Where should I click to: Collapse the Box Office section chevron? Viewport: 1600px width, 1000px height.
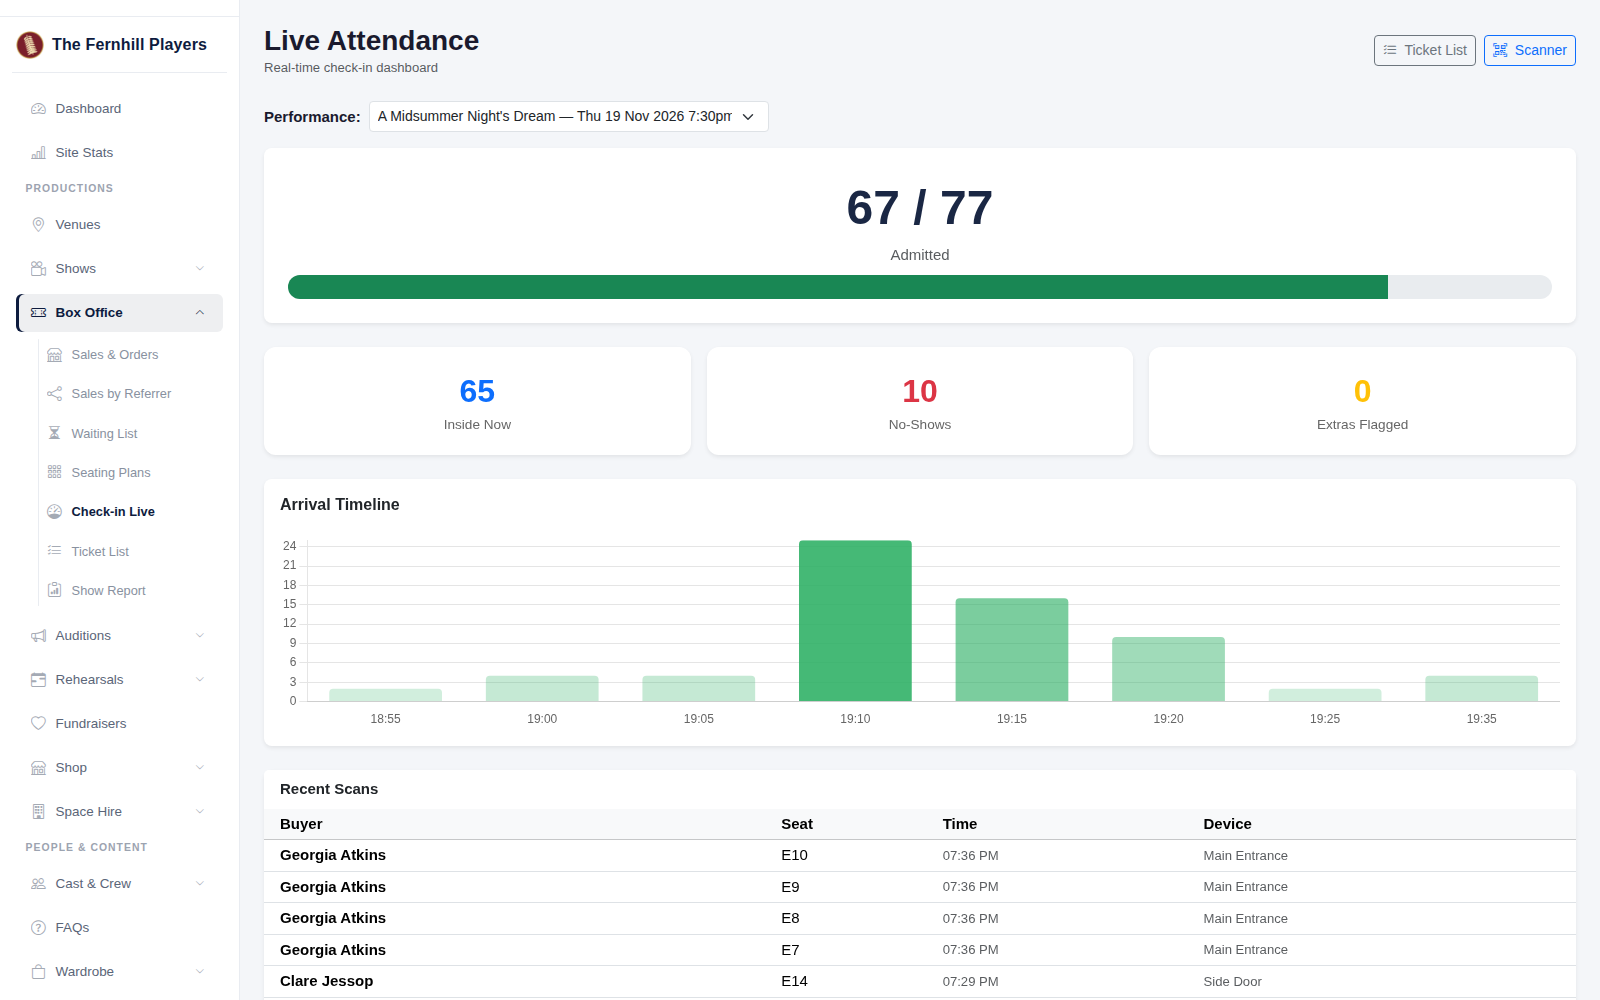tap(200, 313)
